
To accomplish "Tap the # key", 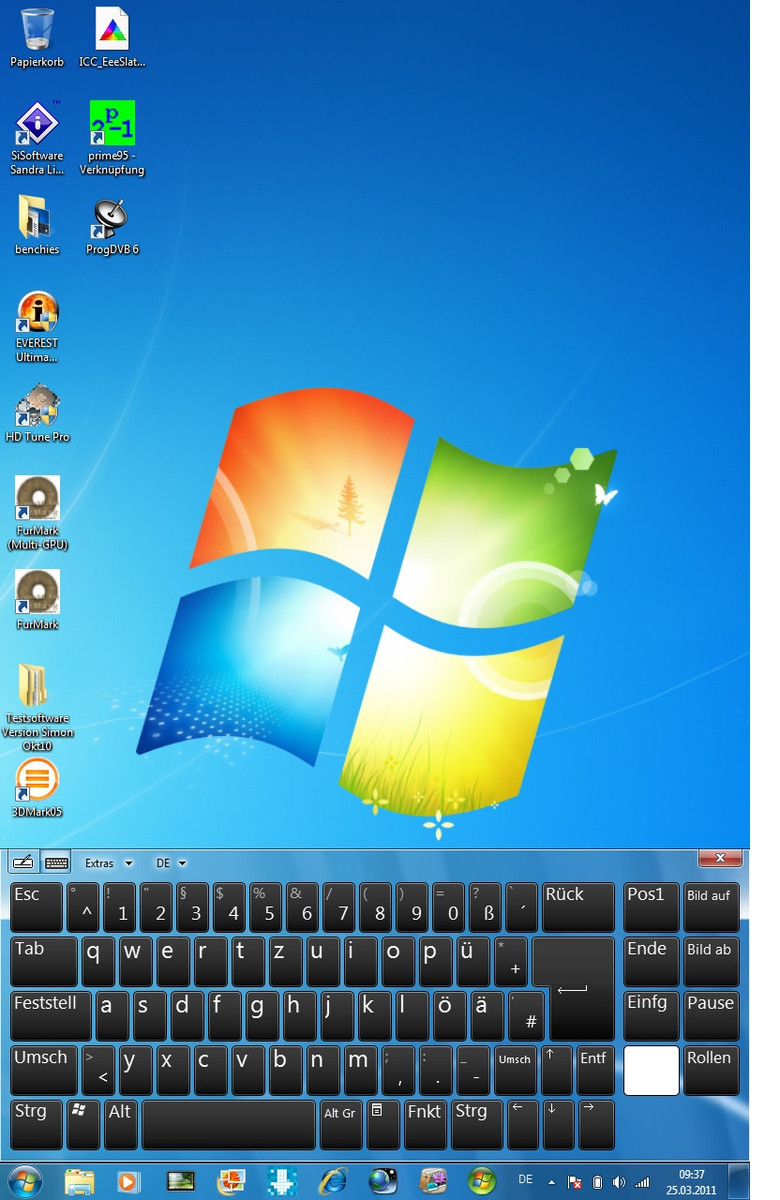I will pos(527,1016).
